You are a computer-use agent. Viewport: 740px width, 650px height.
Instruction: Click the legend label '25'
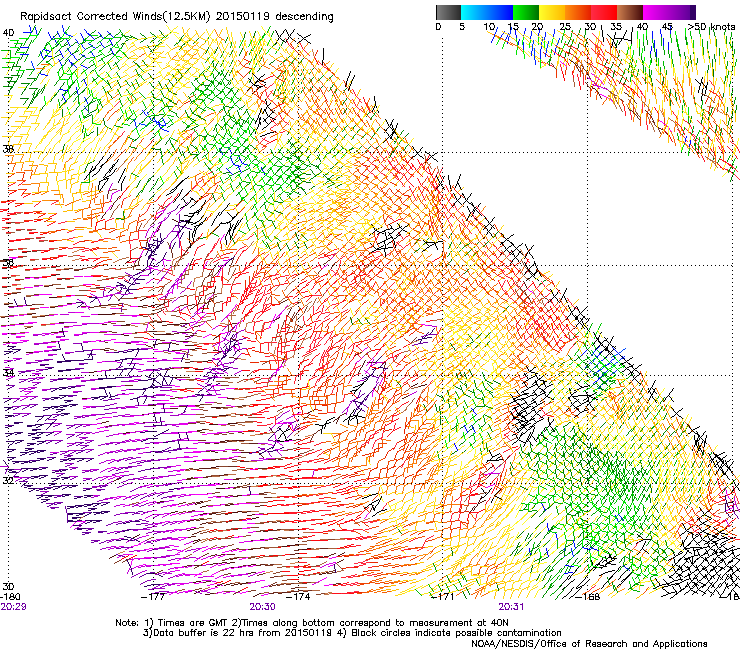tap(565, 27)
